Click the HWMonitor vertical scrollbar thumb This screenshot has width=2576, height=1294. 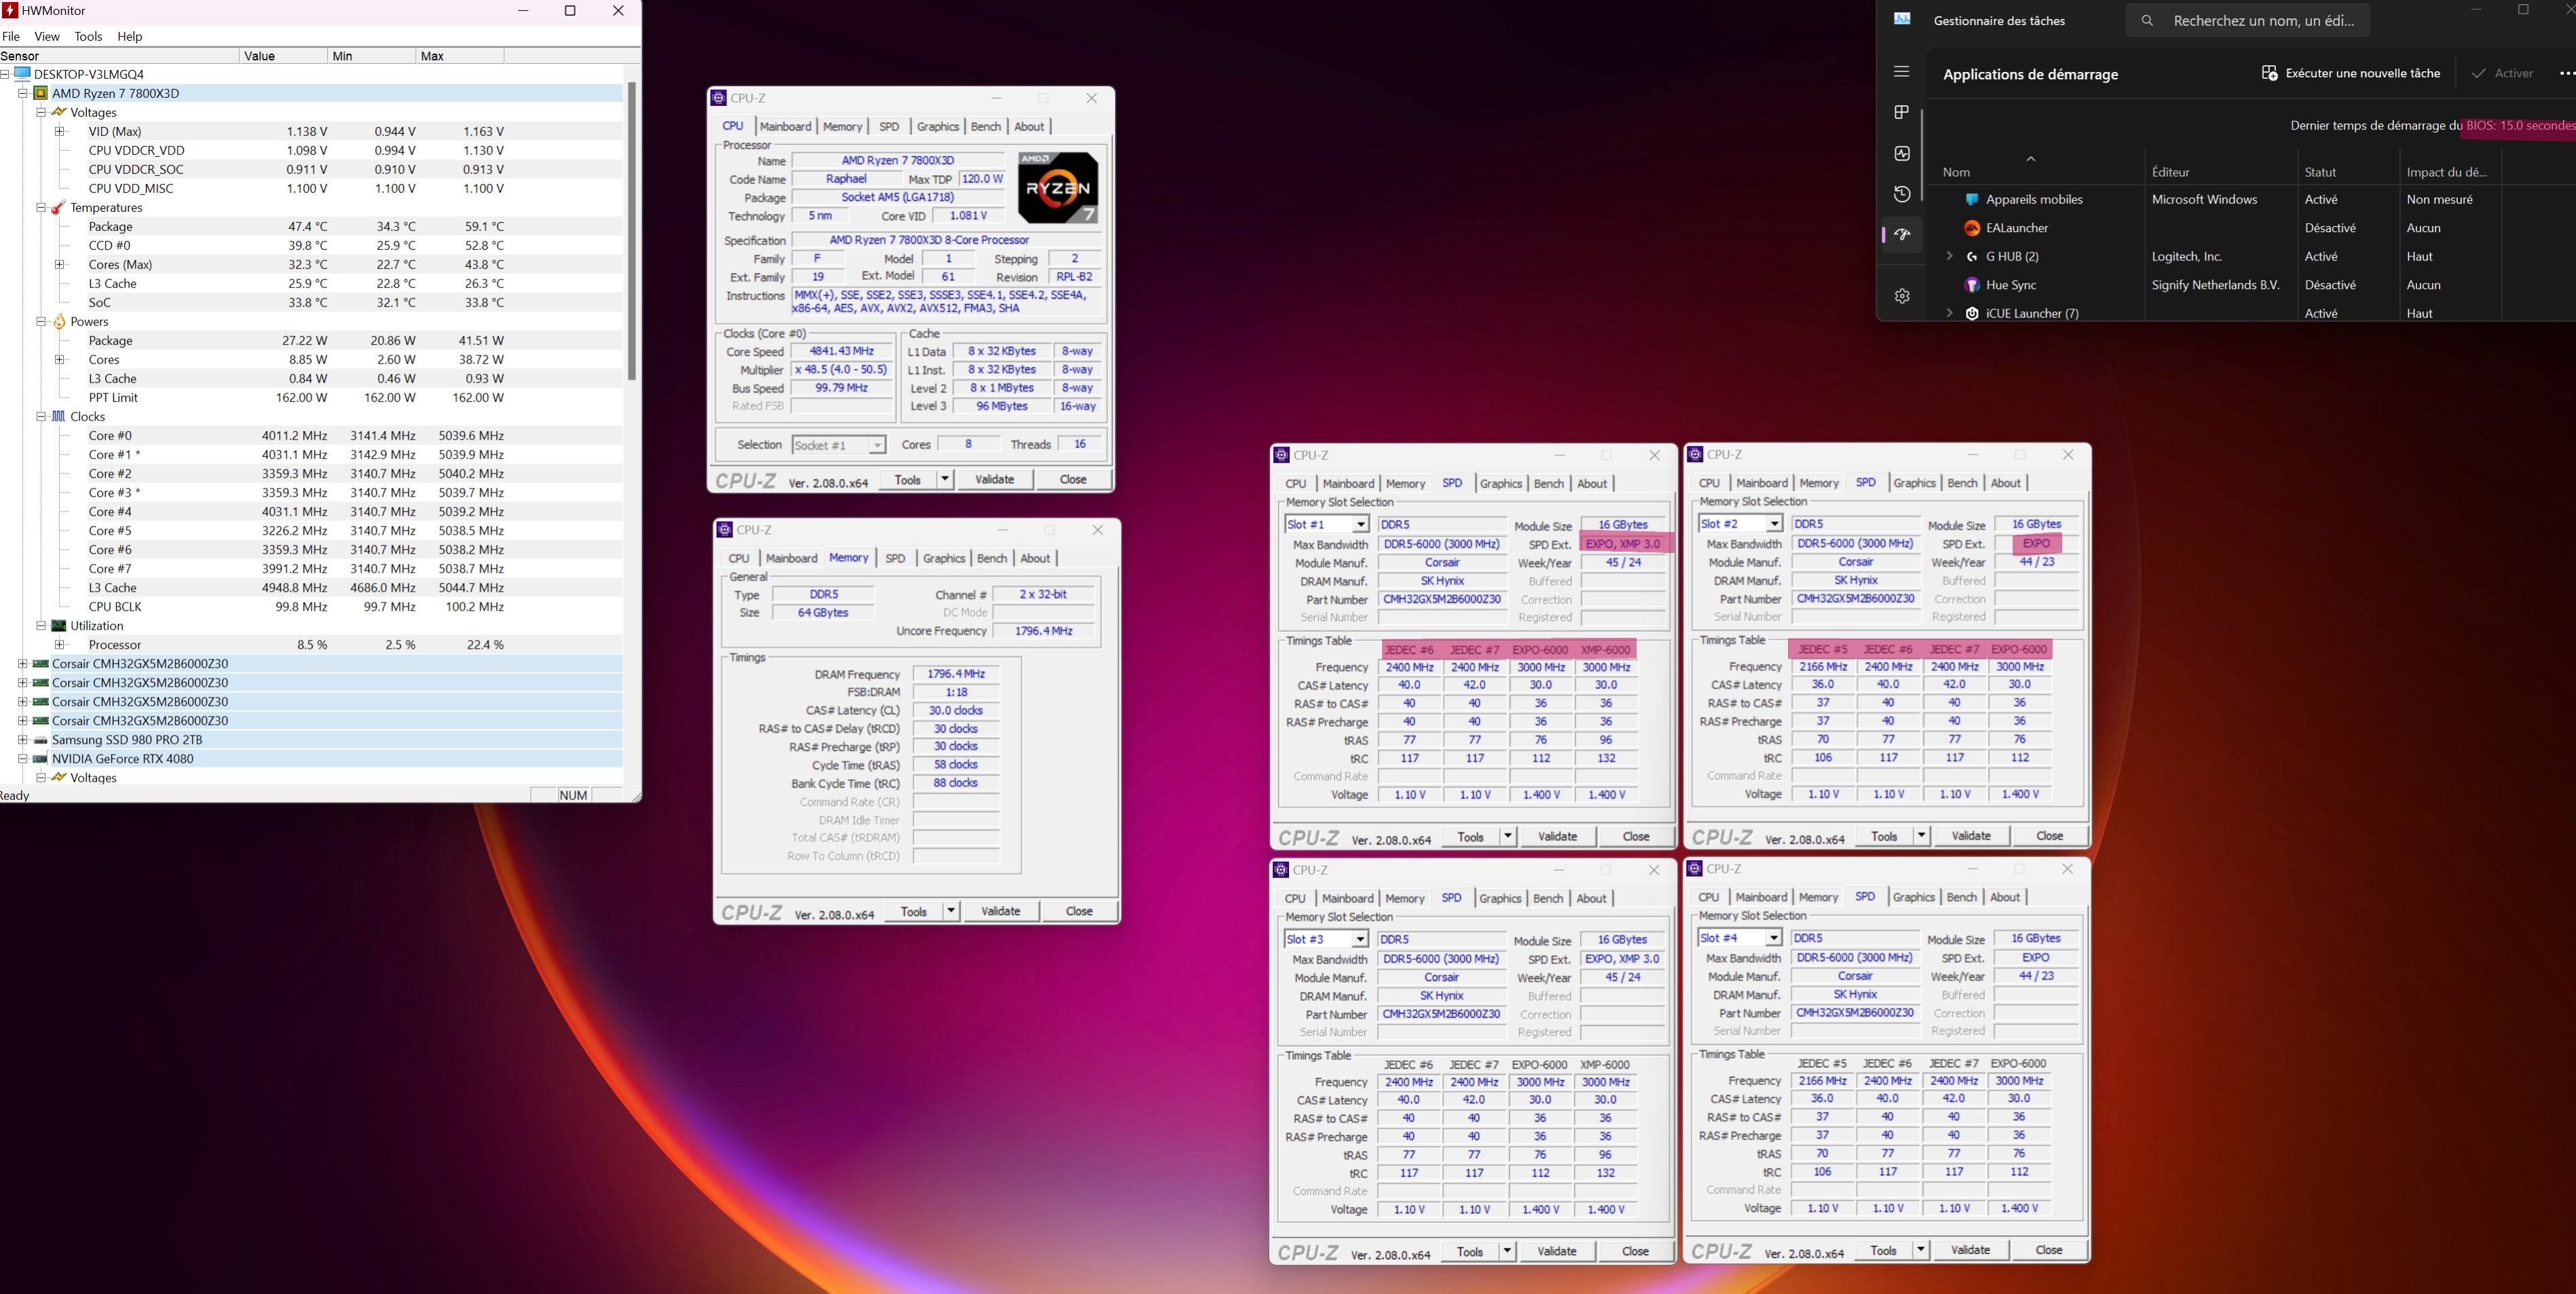[x=631, y=230]
